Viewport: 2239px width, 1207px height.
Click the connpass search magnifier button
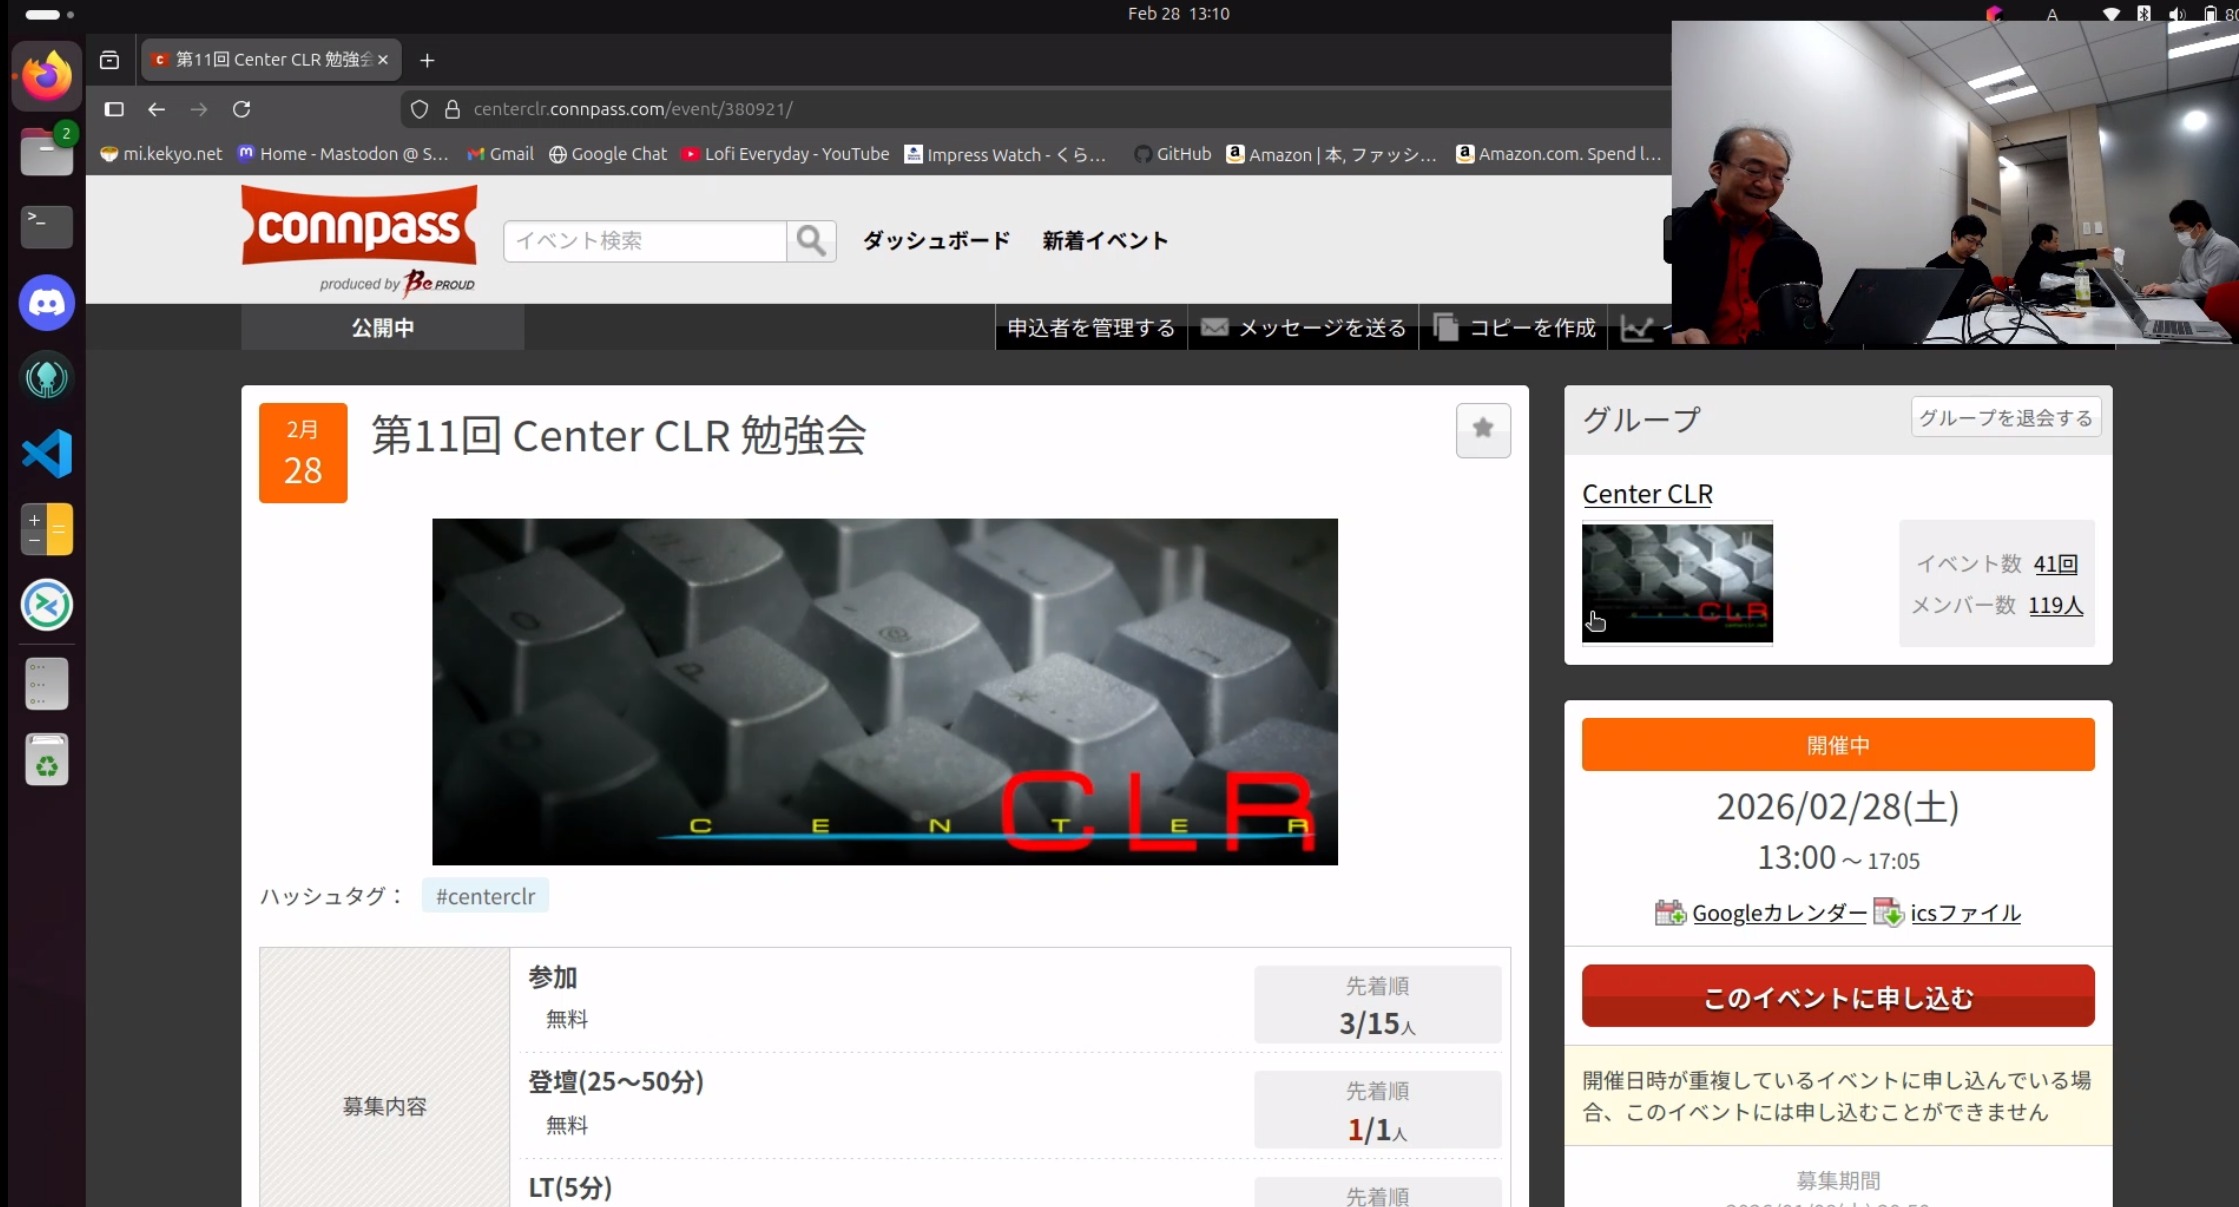point(810,241)
